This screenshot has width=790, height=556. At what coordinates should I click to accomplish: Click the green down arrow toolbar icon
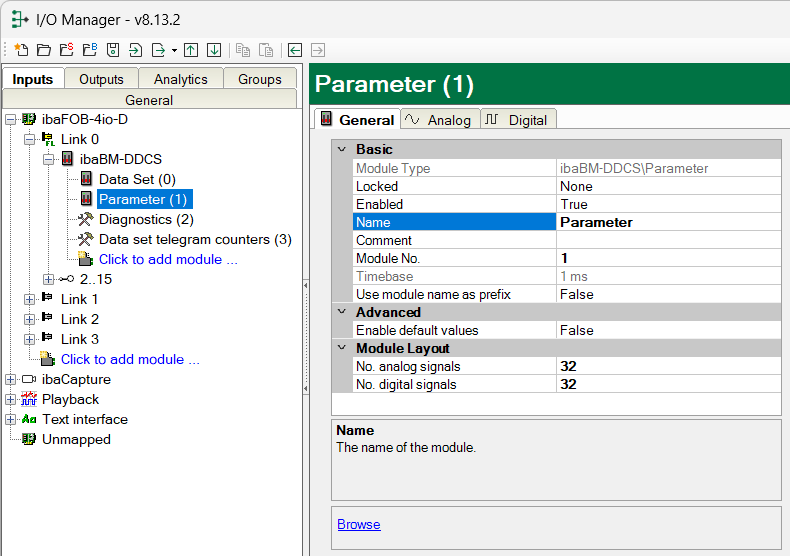213,49
